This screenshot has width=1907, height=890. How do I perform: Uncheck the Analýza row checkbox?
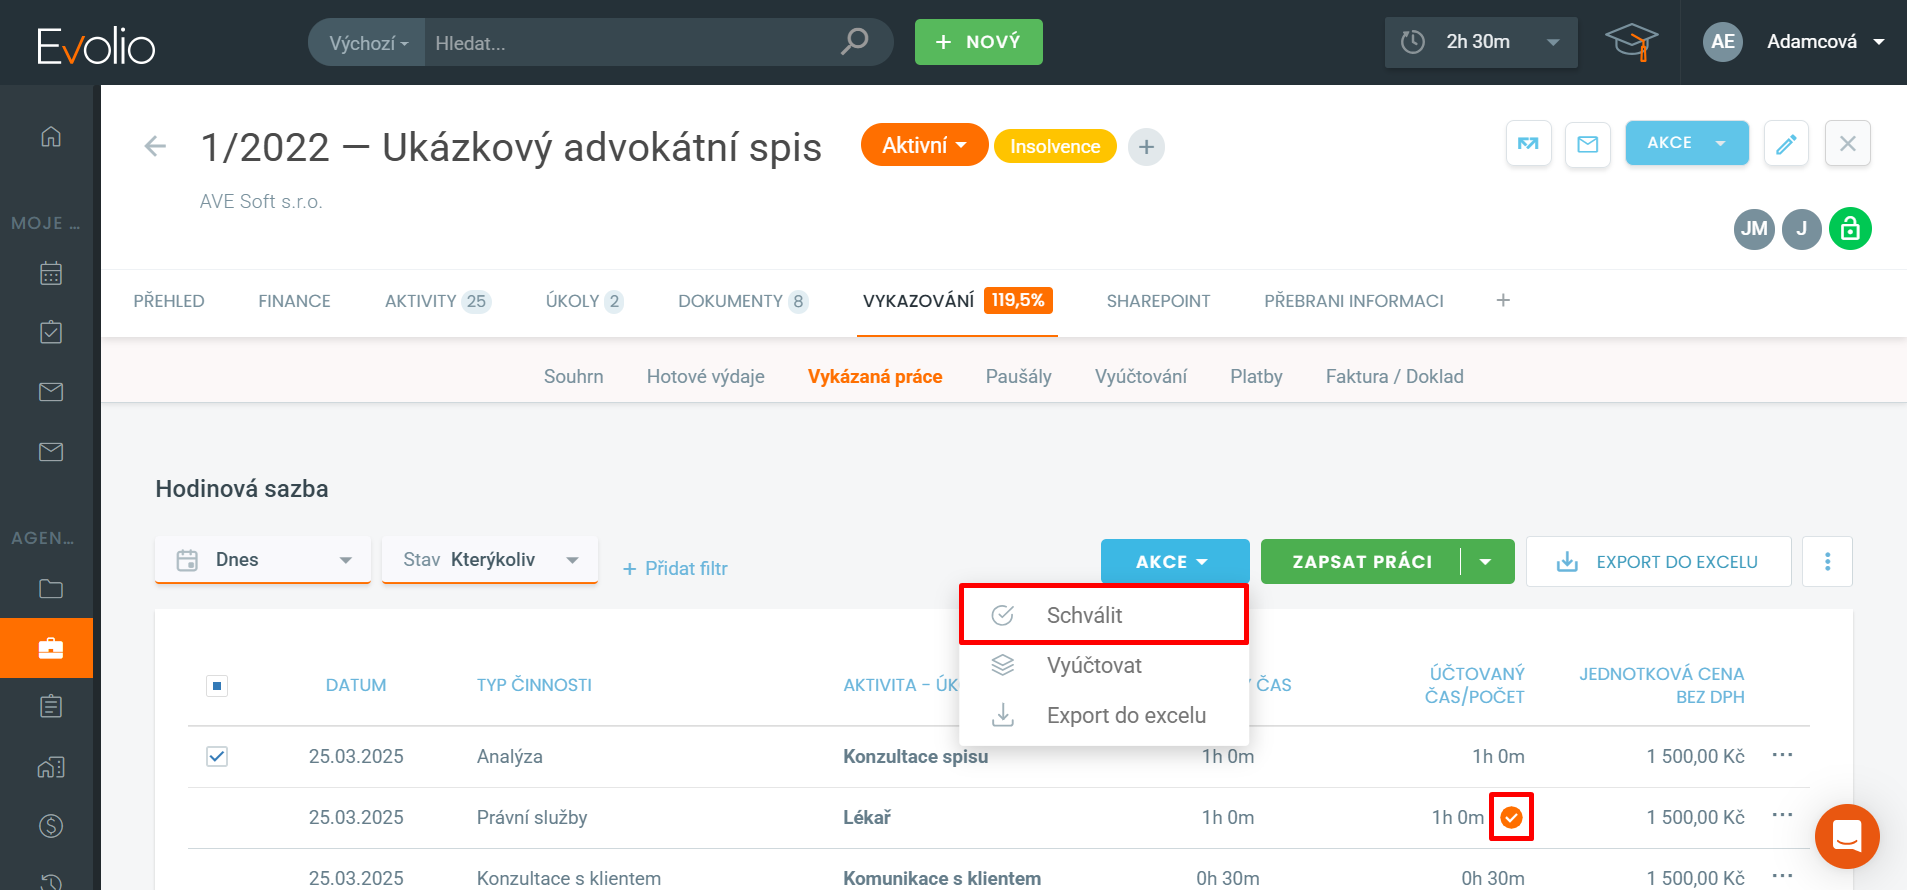[x=217, y=757]
